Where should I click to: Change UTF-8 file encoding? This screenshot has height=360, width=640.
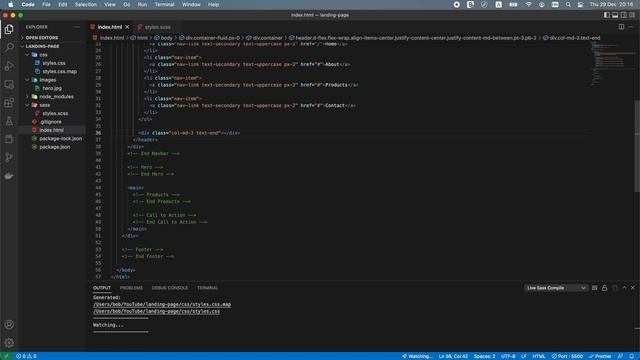[508, 356]
